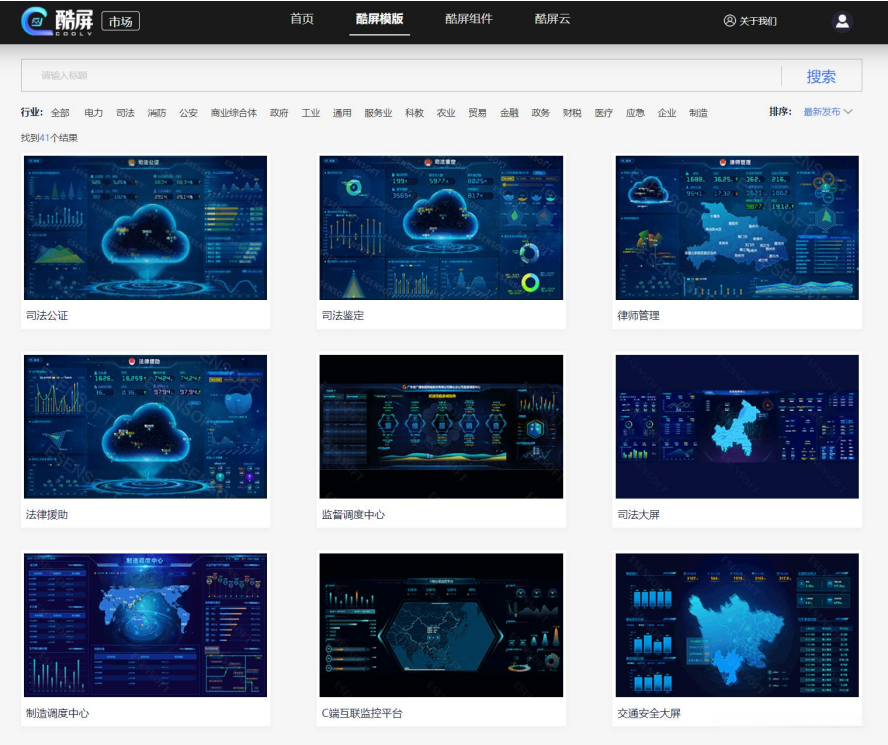Screen dimensions: 888x745
Task: Click the 律师管理 card title
Action: [638, 316]
